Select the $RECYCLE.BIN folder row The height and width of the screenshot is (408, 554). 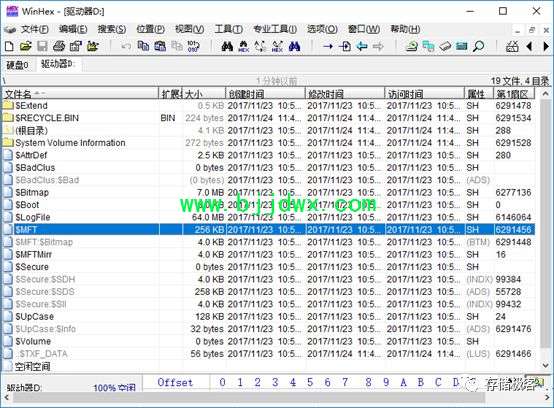[269, 118]
